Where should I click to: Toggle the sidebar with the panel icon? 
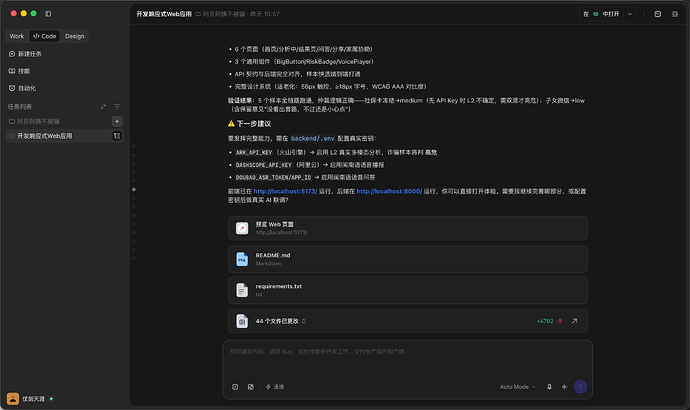click(x=48, y=14)
